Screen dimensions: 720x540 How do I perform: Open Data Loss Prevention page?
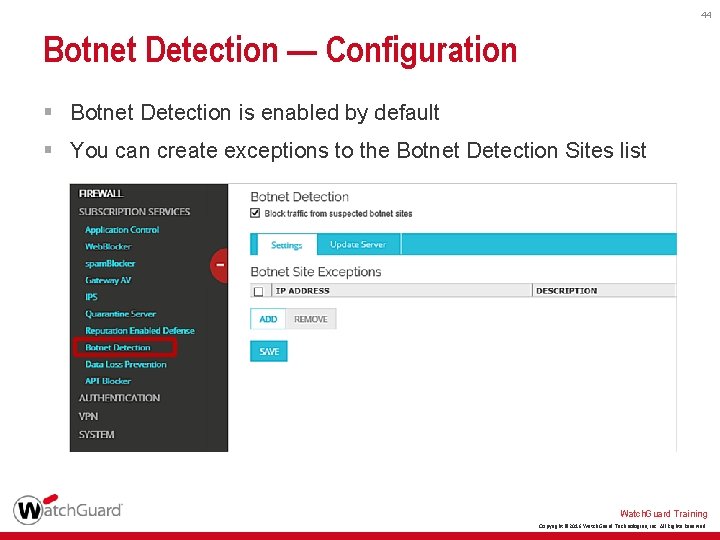(126, 365)
